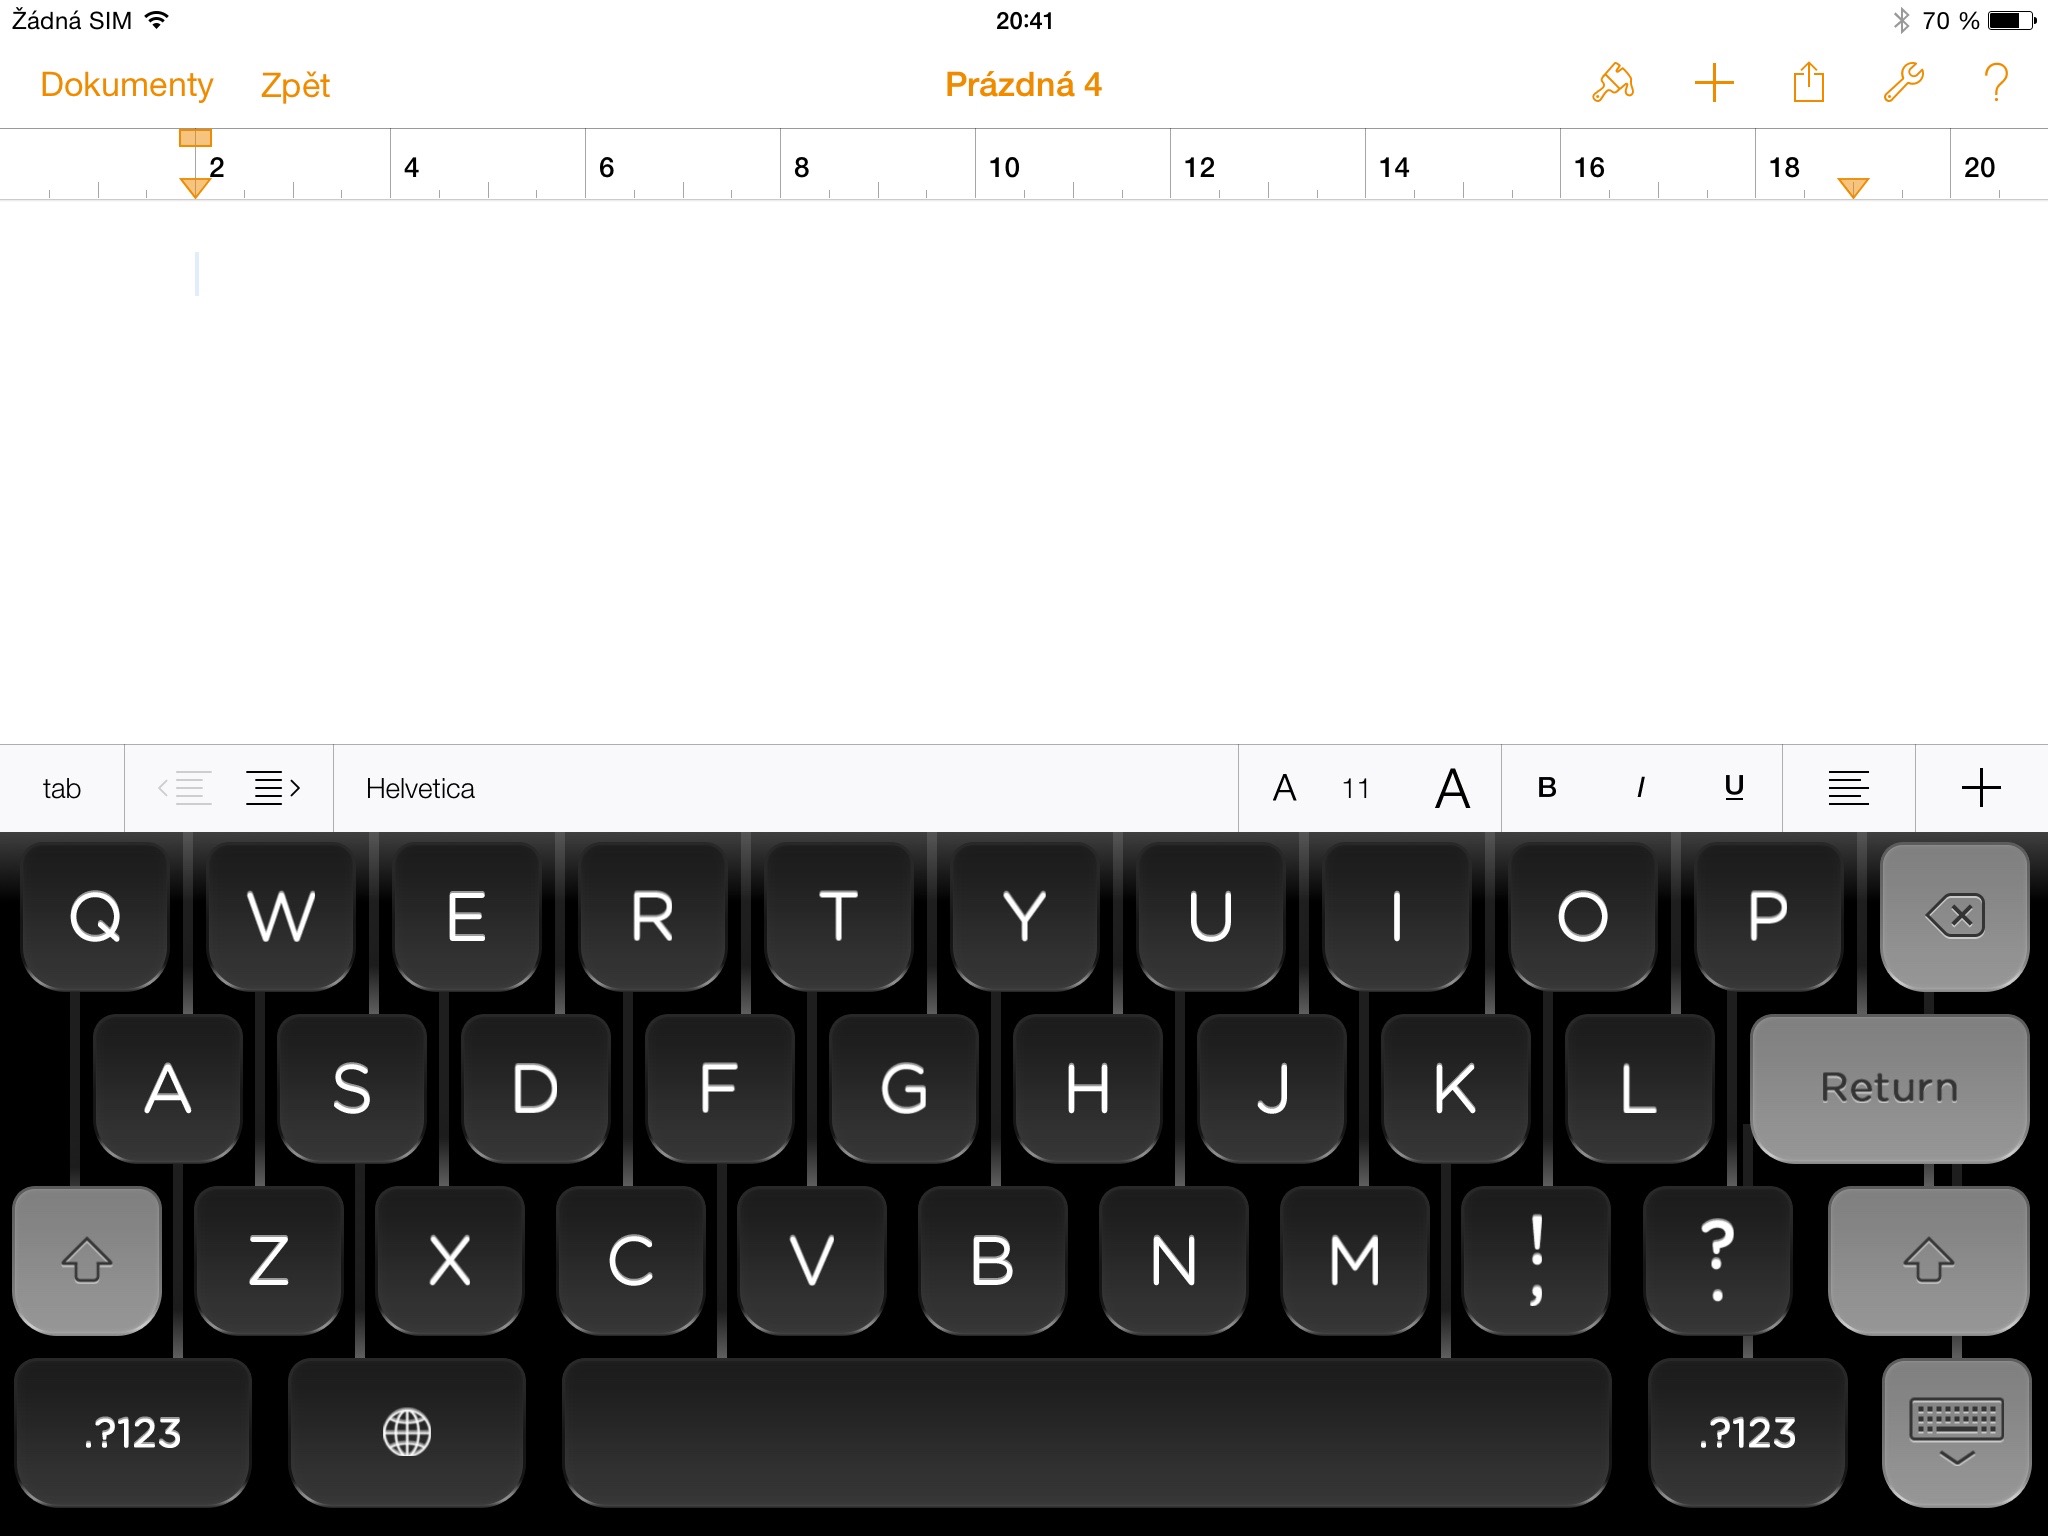Toggle underline formatting
The image size is (2048, 1536).
coord(1734,788)
